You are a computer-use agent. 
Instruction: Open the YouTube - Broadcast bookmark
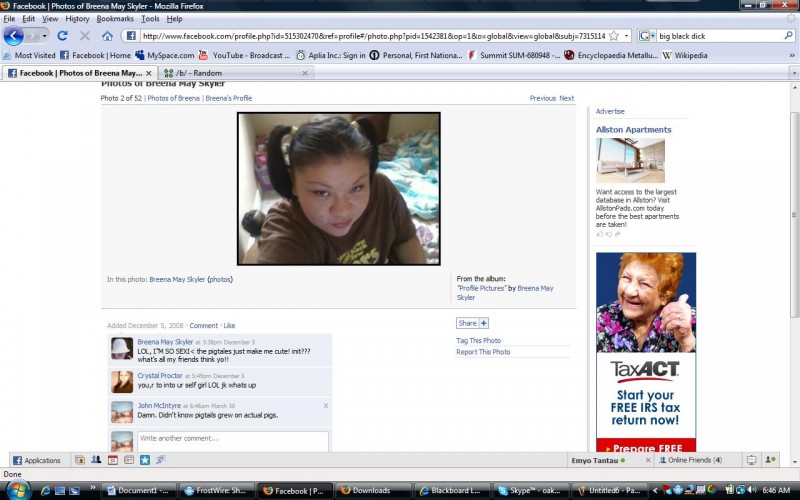pyautogui.click(x=244, y=55)
